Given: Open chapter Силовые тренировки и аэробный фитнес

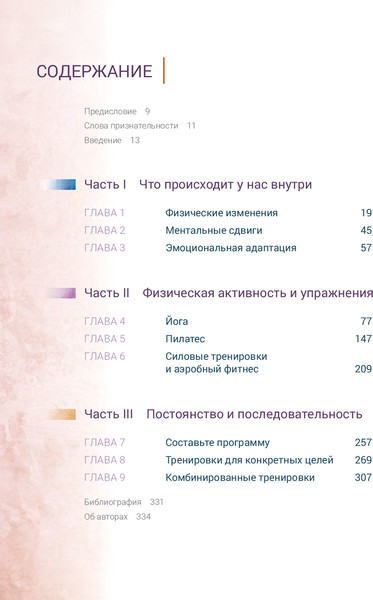Looking at the screenshot, I should coord(216,363).
